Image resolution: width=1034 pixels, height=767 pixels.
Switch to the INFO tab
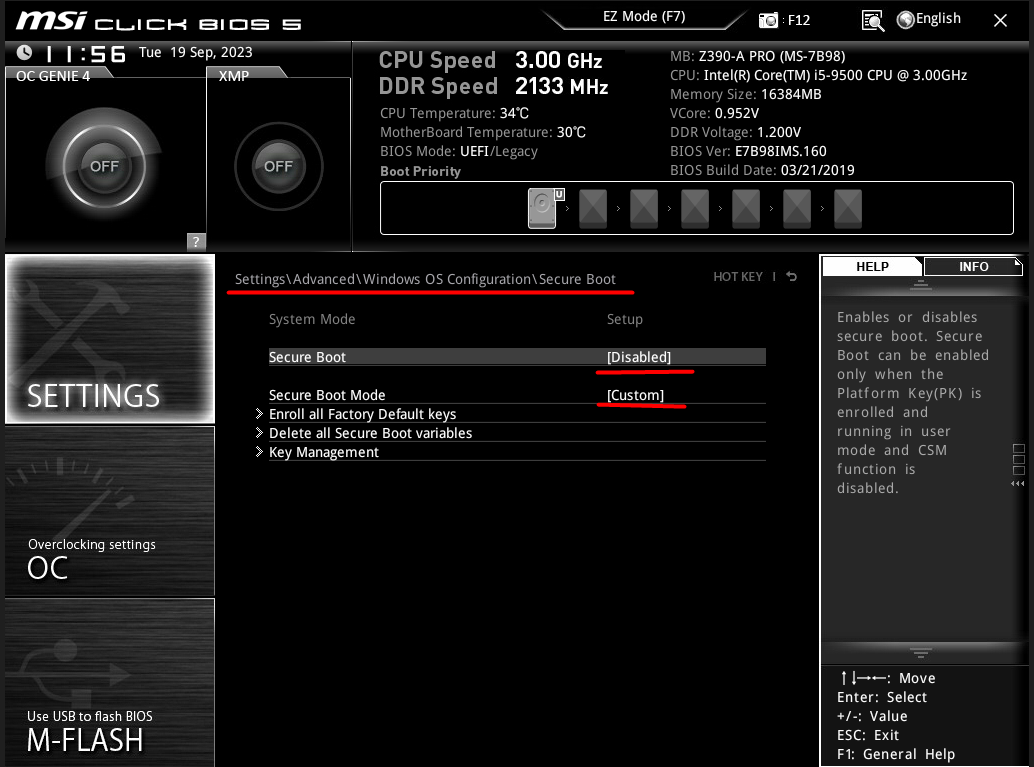tap(973, 266)
